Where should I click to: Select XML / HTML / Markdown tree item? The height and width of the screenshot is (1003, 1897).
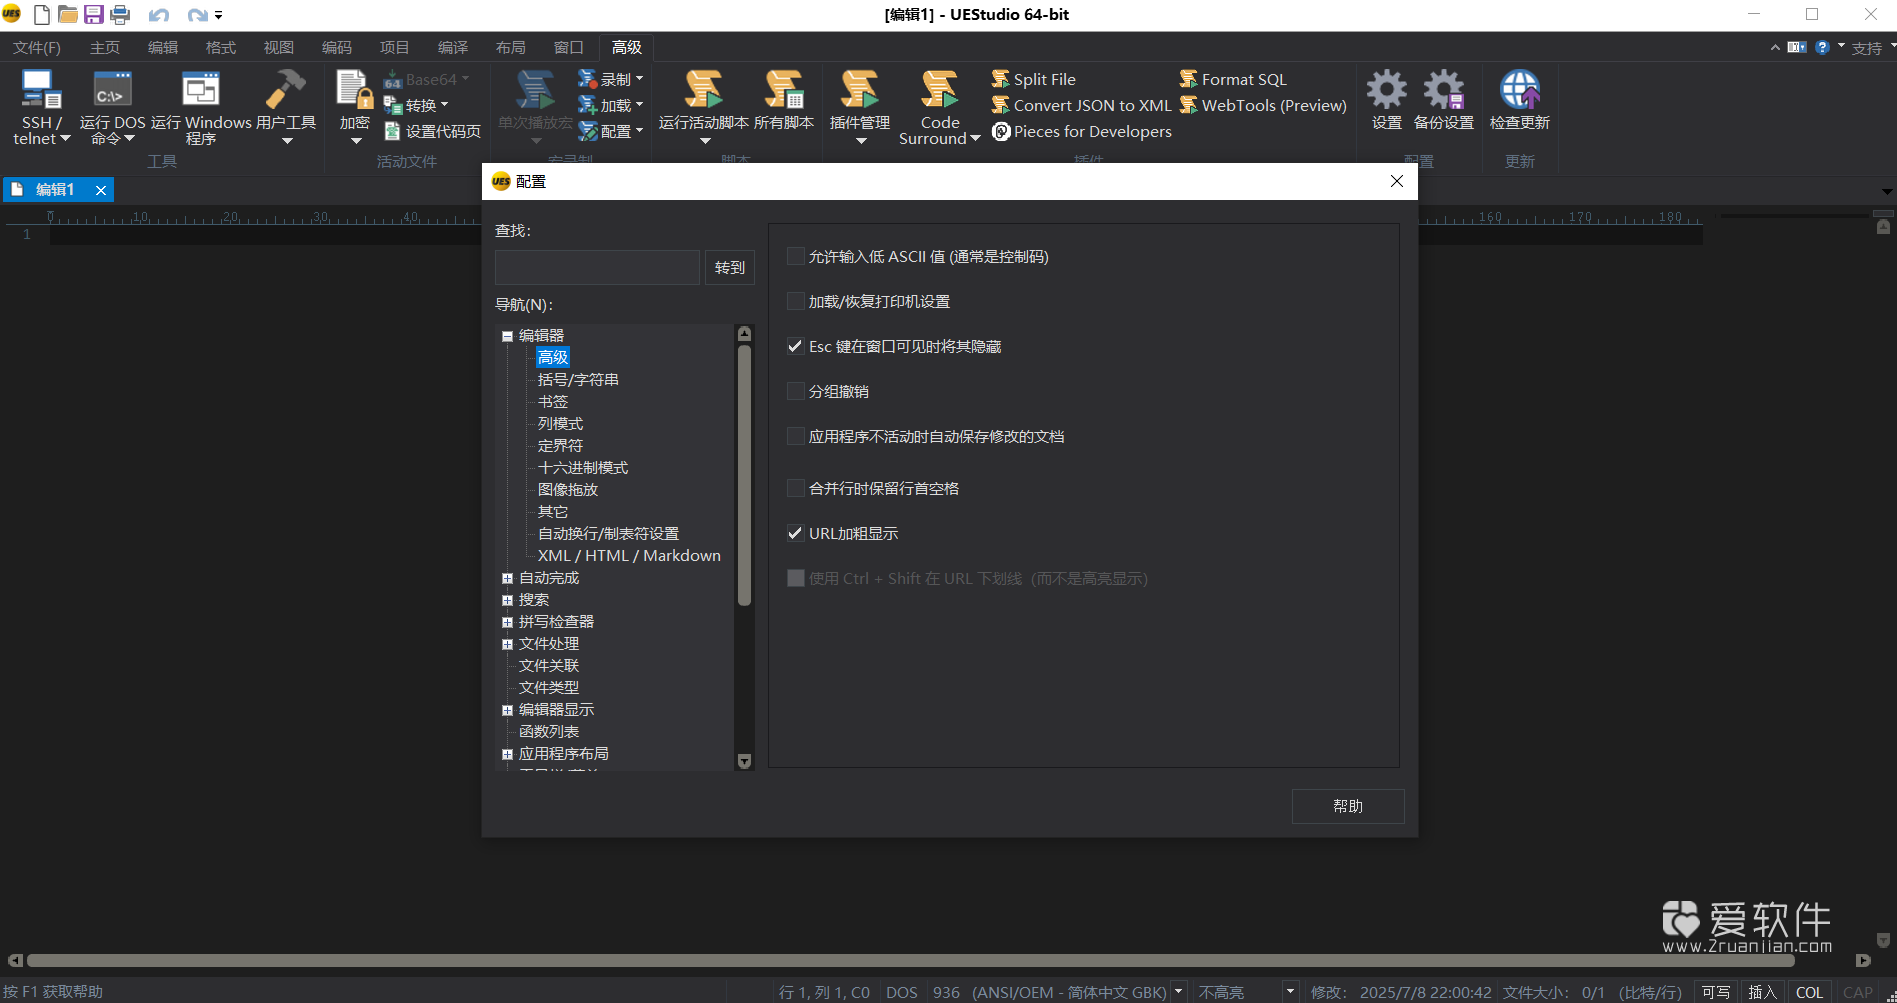coord(629,556)
